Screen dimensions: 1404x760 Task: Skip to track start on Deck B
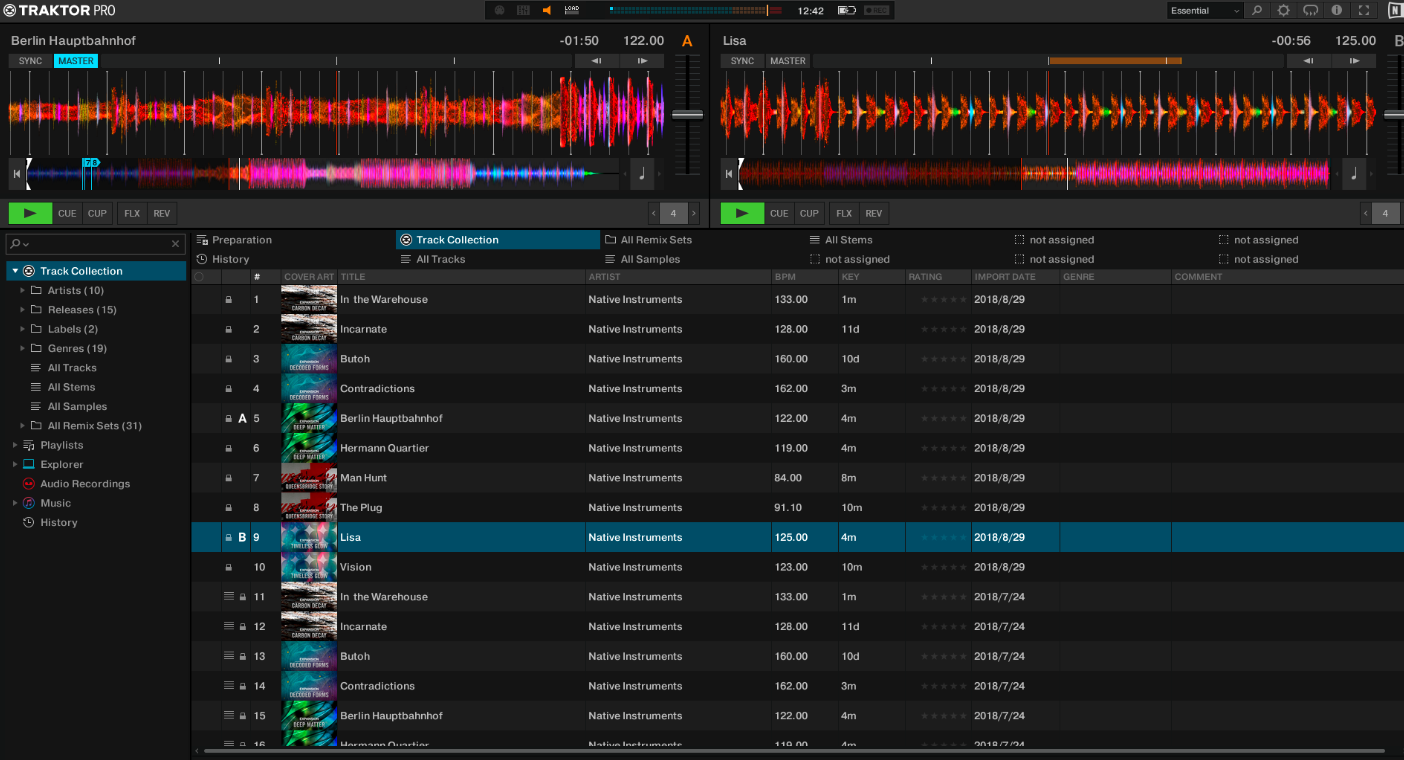pyautogui.click(x=728, y=174)
